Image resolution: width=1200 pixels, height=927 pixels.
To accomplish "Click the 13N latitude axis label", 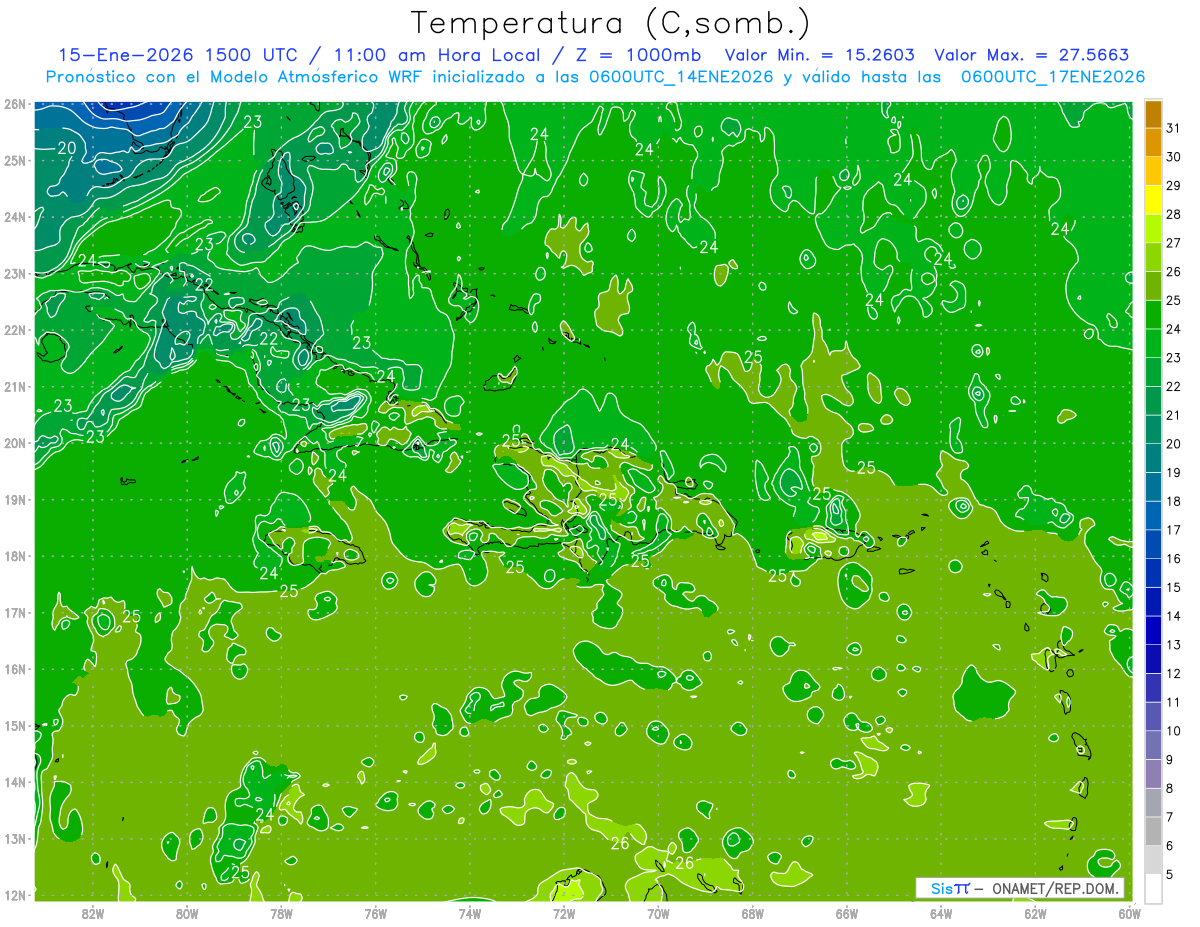I will (14, 839).
